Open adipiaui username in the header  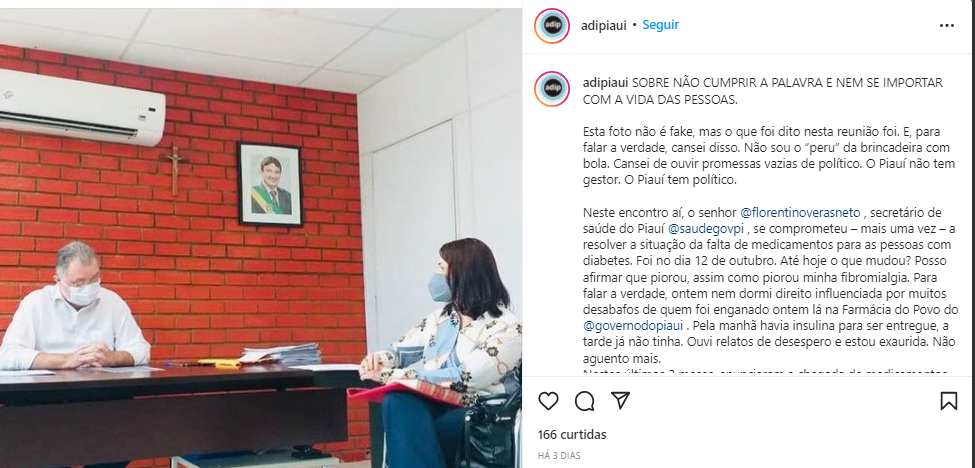(x=603, y=25)
